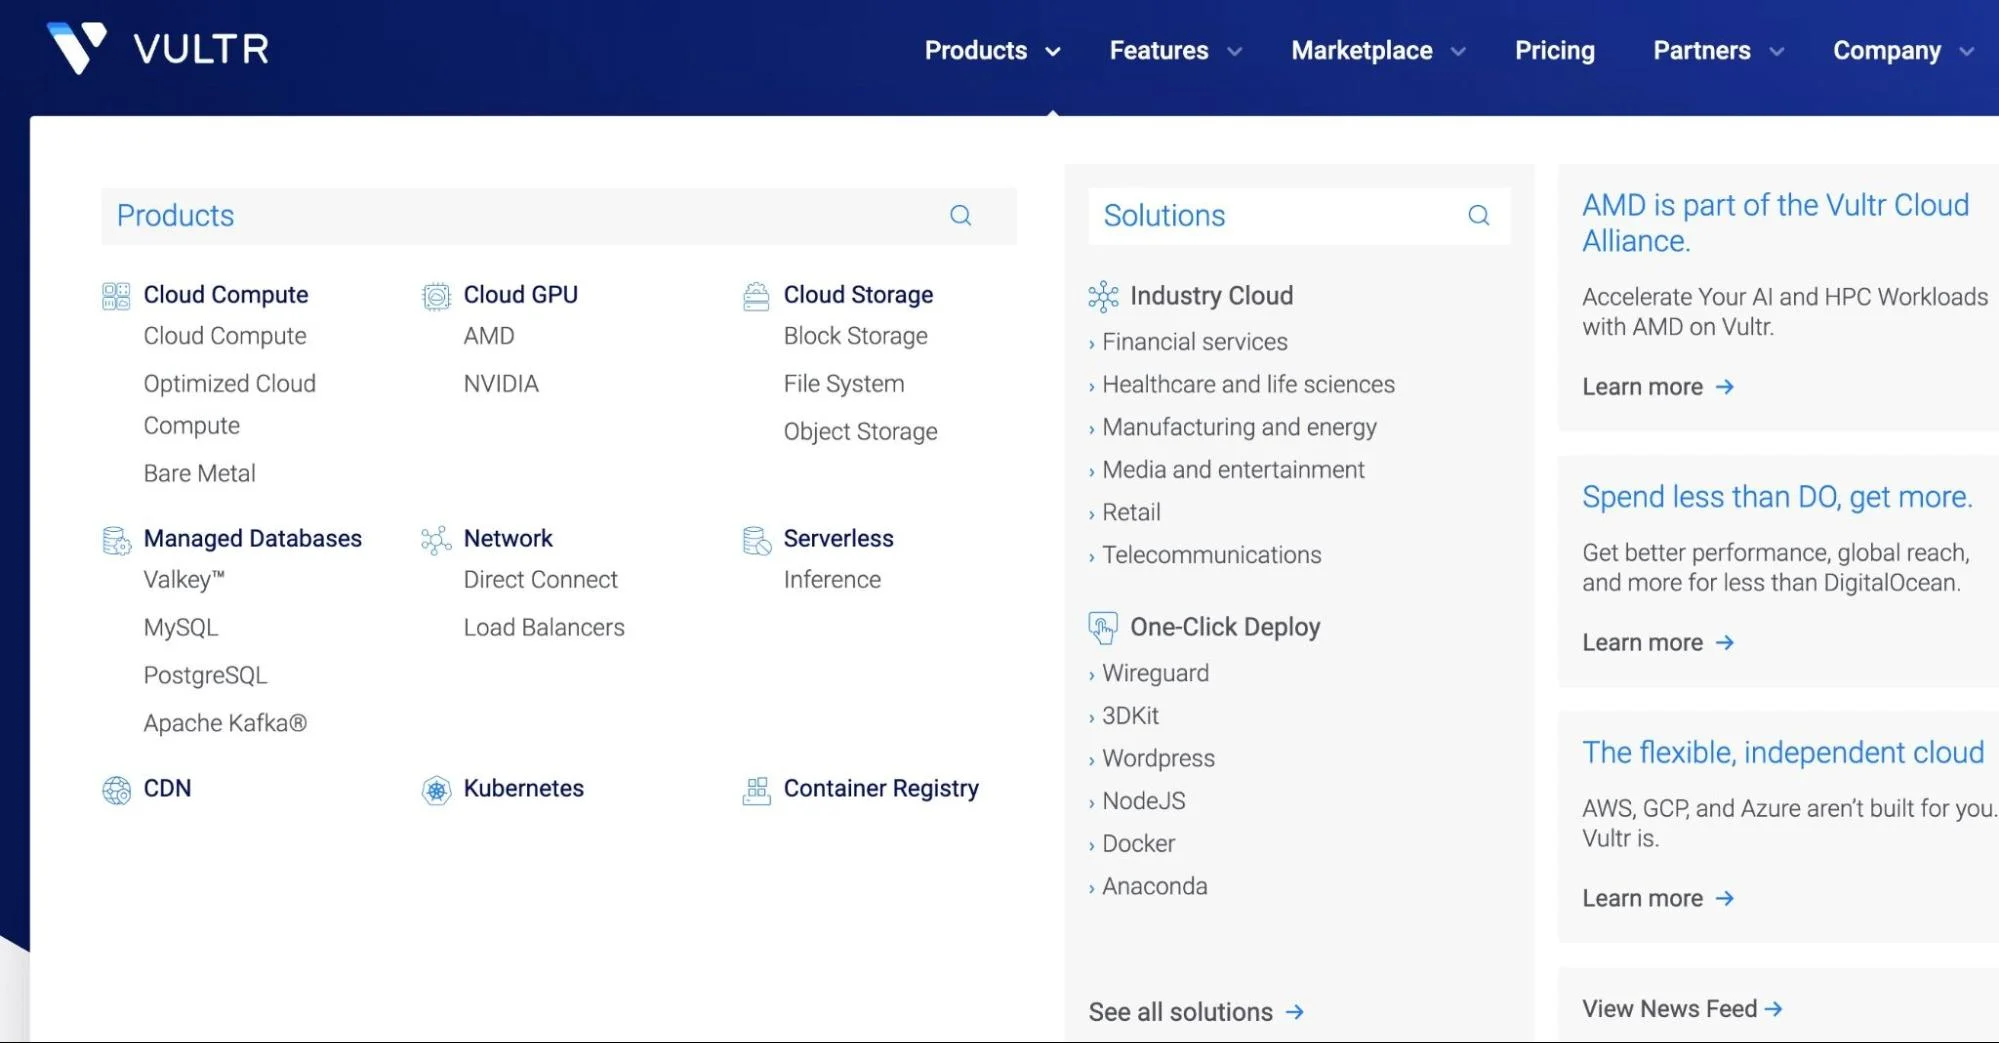Viewport: 1999px width, 1043px height.
Task: Deploy Wordpress one-click app
Action: pos(1158,759)
